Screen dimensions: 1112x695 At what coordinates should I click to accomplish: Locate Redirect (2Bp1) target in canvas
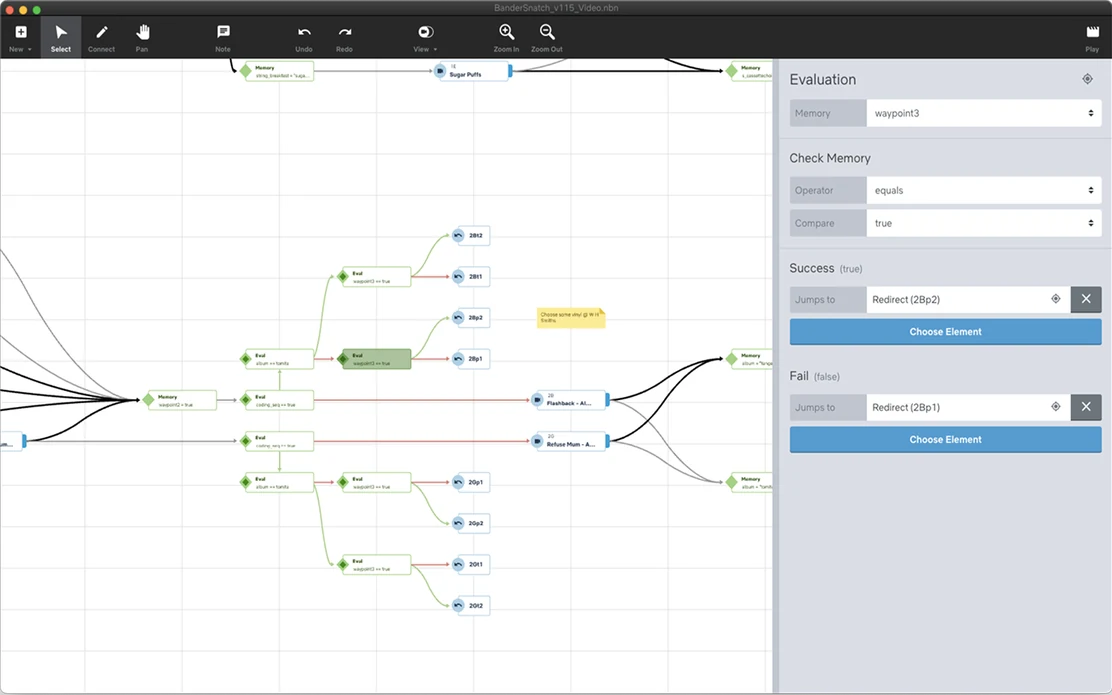(1055, 407)
